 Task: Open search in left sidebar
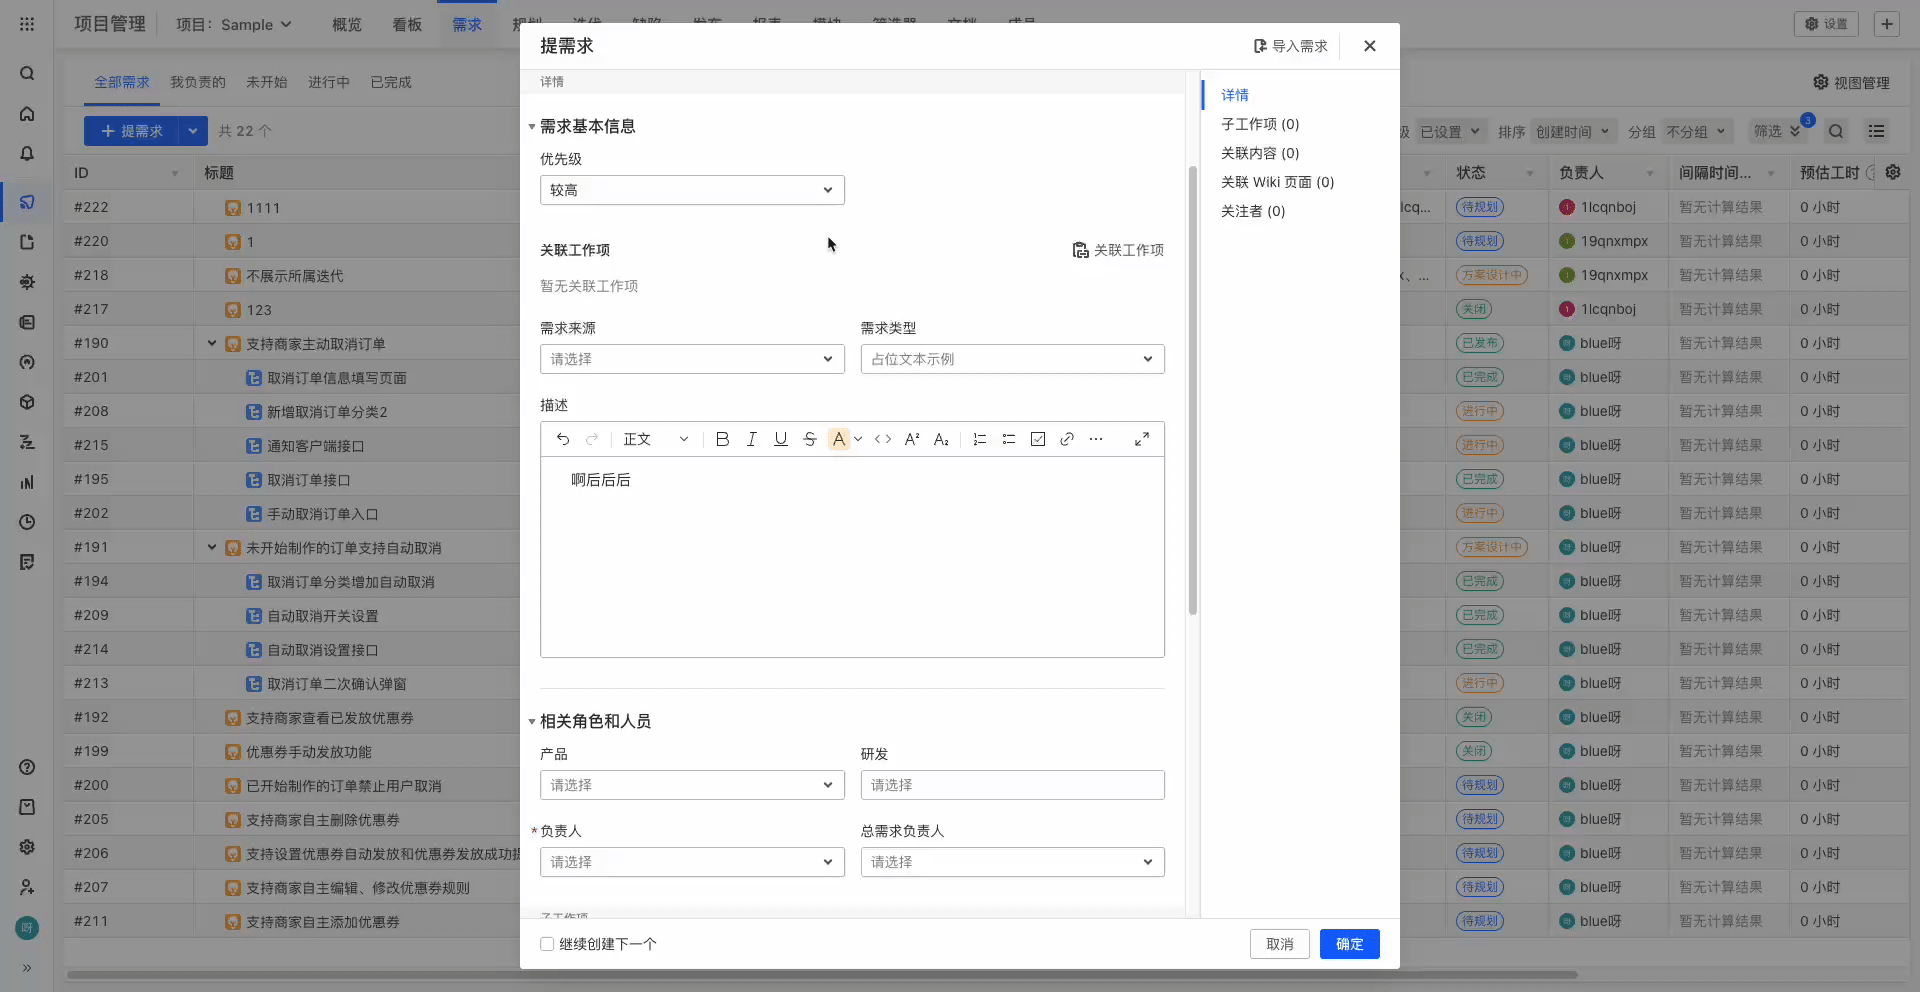(27, 73)
